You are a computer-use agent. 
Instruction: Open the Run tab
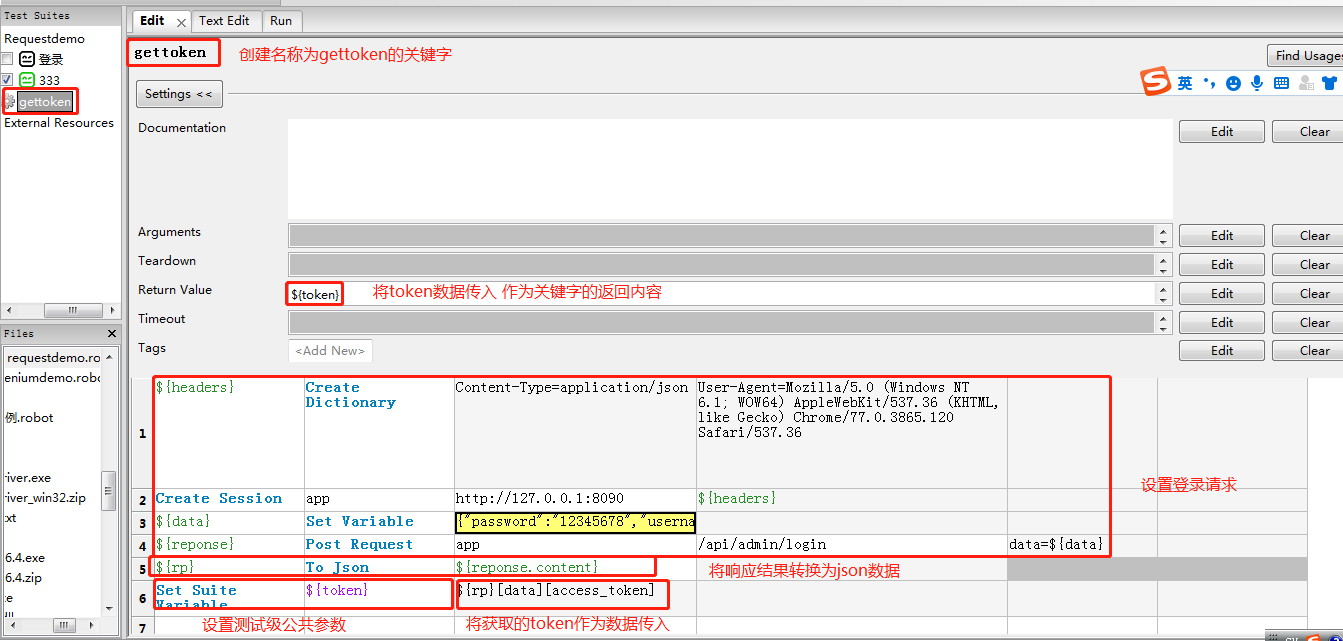[281, 20]
